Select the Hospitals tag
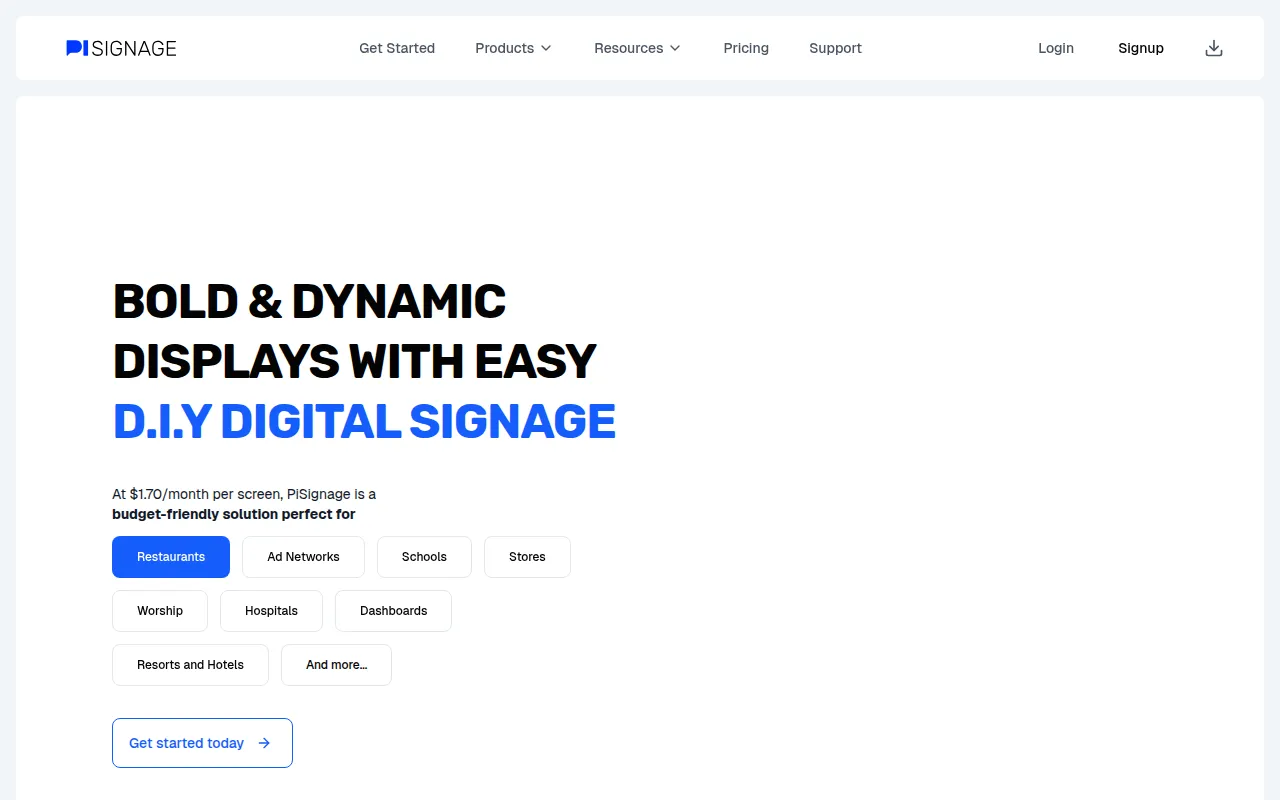Screen dimensions: 1280x800 [x=271, y=611]
